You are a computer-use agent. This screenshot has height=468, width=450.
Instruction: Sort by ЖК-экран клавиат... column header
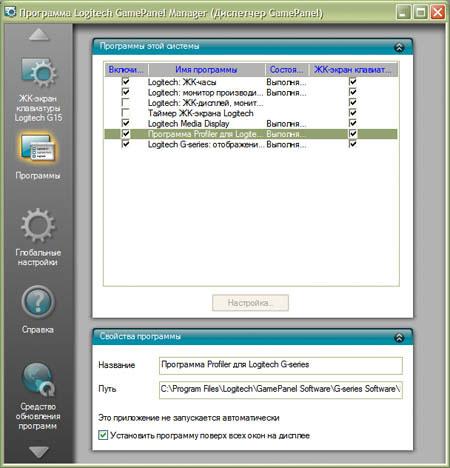pyautogui.click(x=353, y=70)
